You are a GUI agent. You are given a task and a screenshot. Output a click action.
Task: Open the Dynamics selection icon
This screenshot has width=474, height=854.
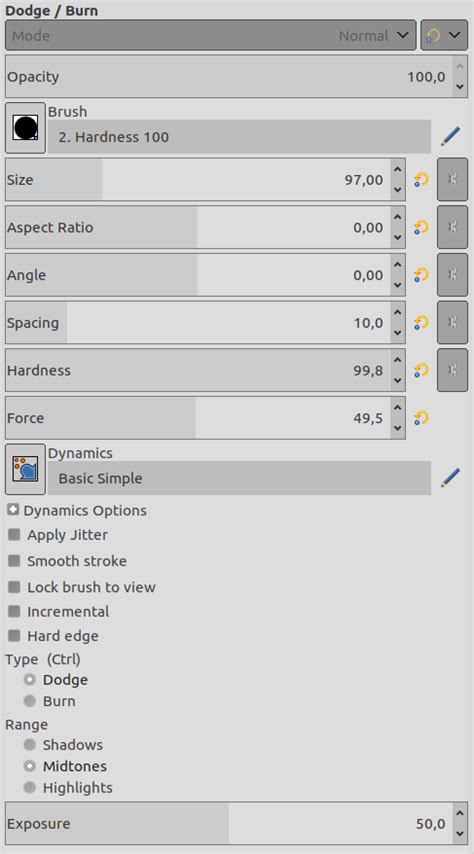click(x=25, y=469)
